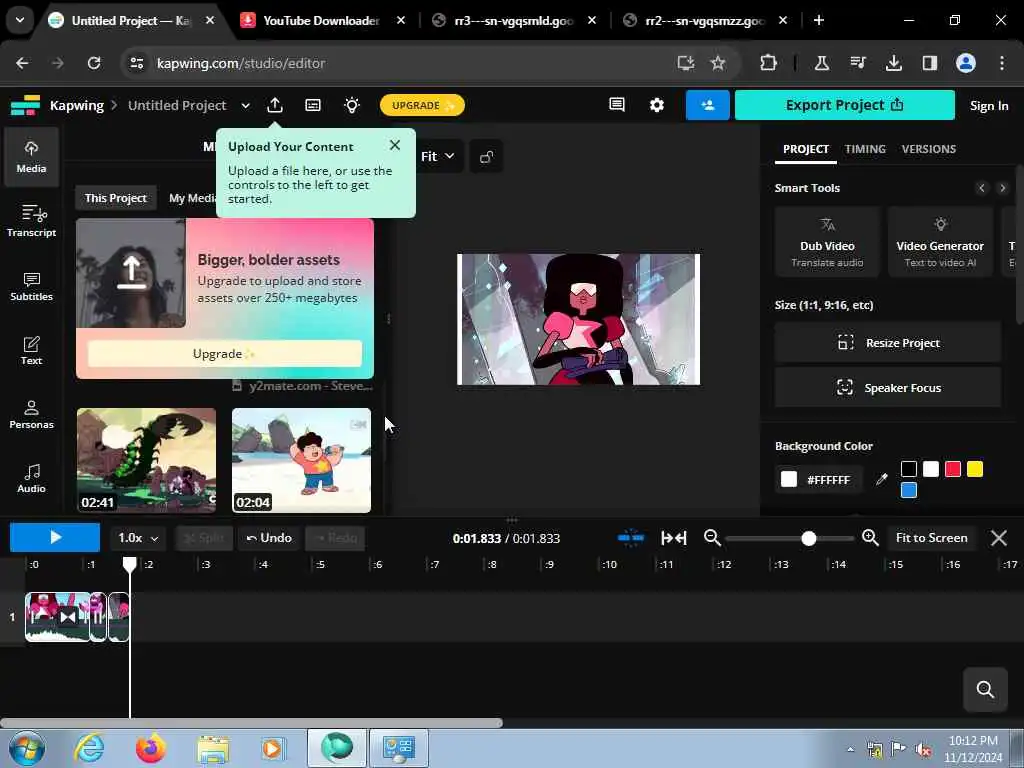Viewport: 1024px width, 768px height.
Task: Select the blue background color swatch
Action: tap(908, 490)
